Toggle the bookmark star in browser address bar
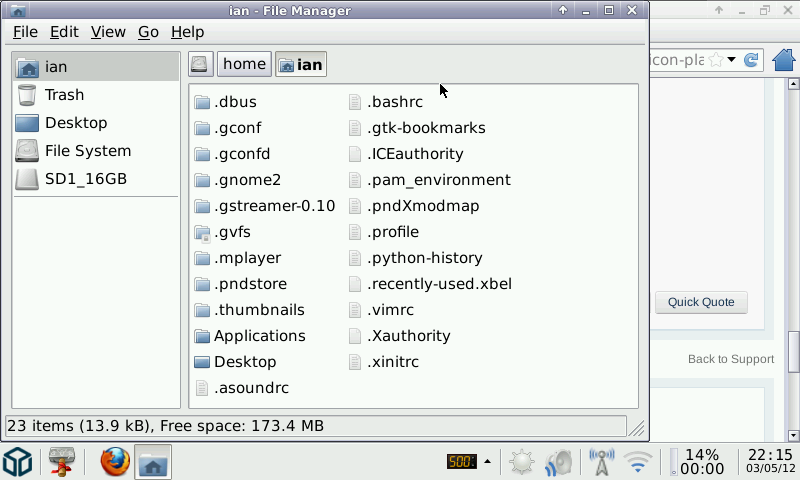This screenshot has width=800, height=480. pyautogui.click(x=716, y=60)
